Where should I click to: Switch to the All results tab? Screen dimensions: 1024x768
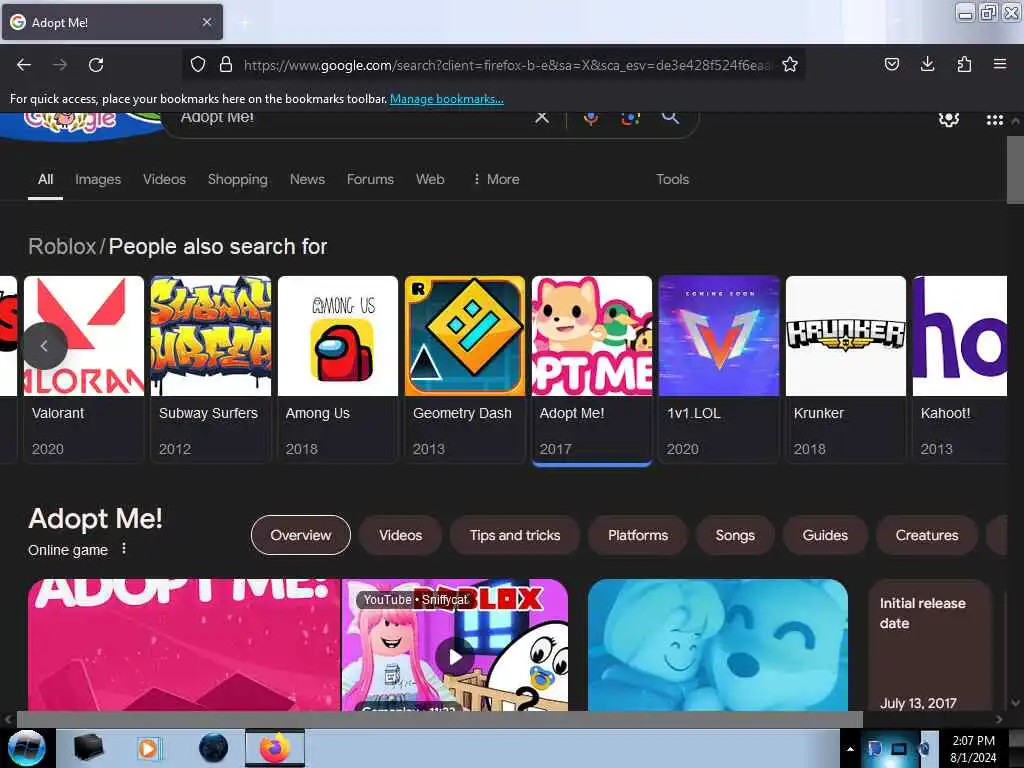point(45,179)
